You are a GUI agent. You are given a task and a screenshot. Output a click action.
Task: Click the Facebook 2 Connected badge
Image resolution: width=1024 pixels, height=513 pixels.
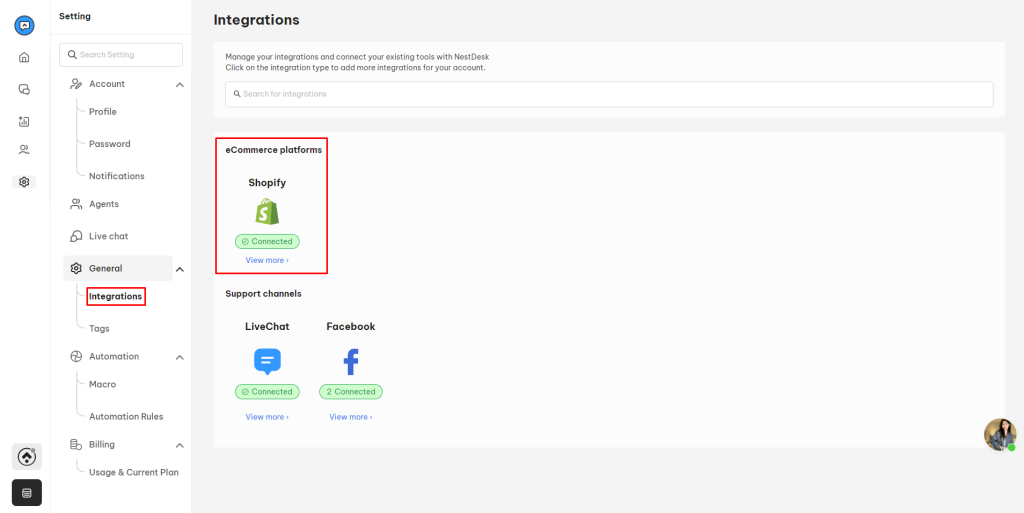[x=351, y=392]
